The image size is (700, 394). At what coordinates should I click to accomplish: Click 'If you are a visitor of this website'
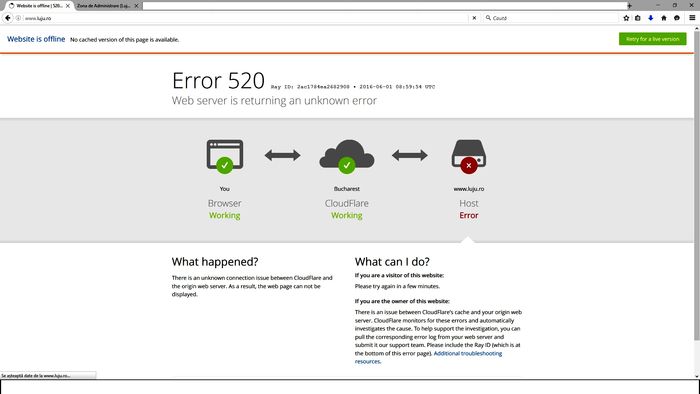pyautogui.click(x=399, y=275)
